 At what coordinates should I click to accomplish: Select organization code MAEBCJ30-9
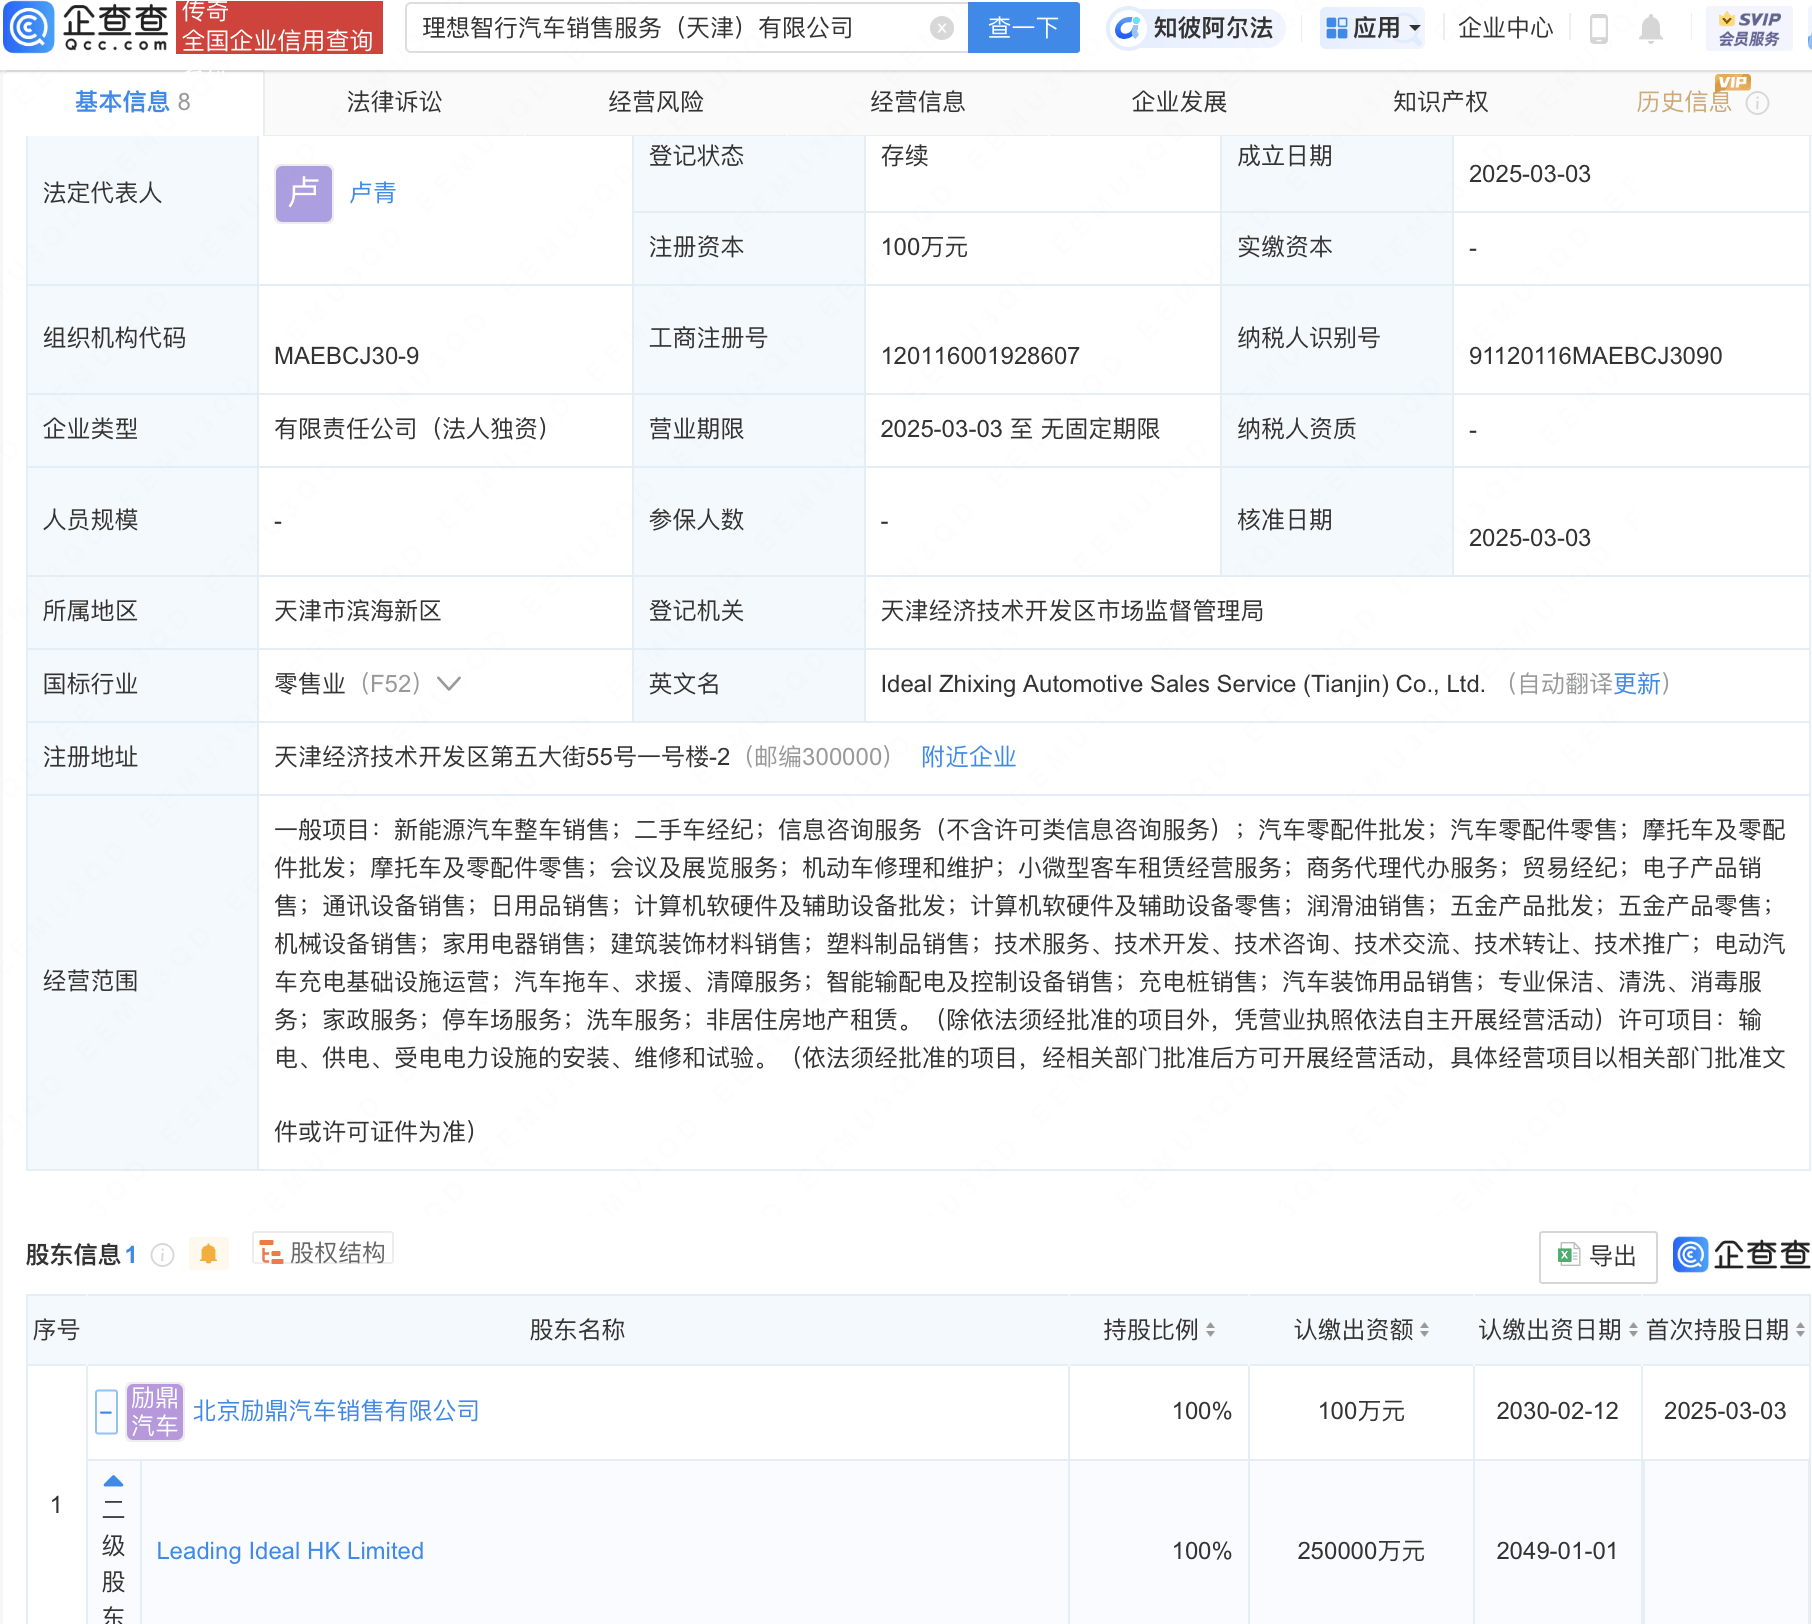coord(346,356)
